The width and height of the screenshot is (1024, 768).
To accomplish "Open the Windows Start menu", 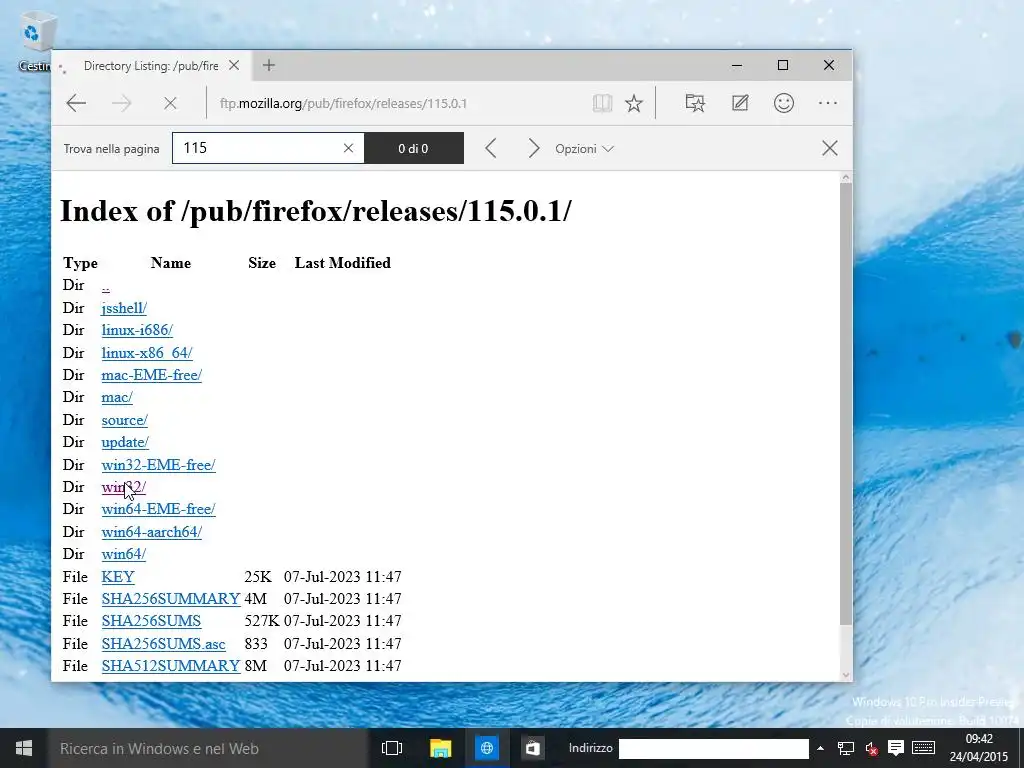I will [24, 748].
